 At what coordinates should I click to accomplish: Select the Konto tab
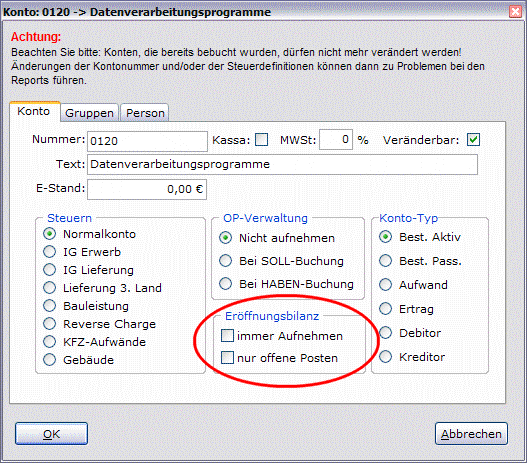click(35, 111)
